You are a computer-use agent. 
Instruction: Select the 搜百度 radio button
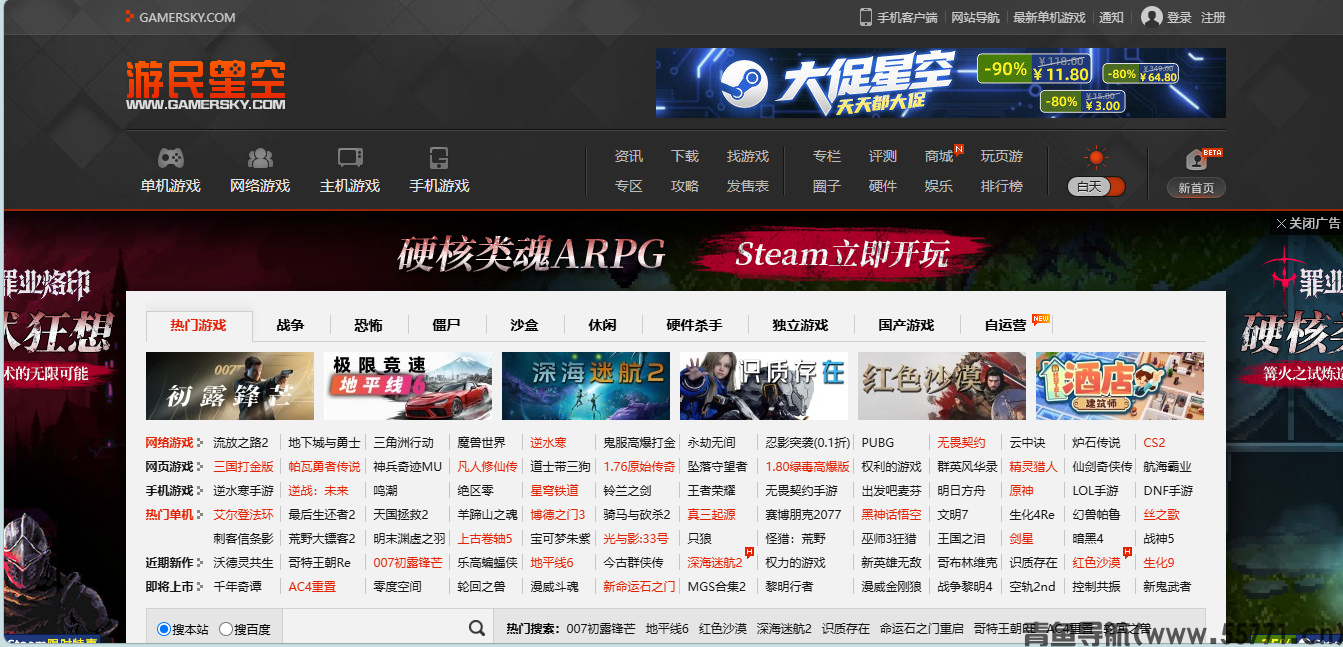coord(226,629)
